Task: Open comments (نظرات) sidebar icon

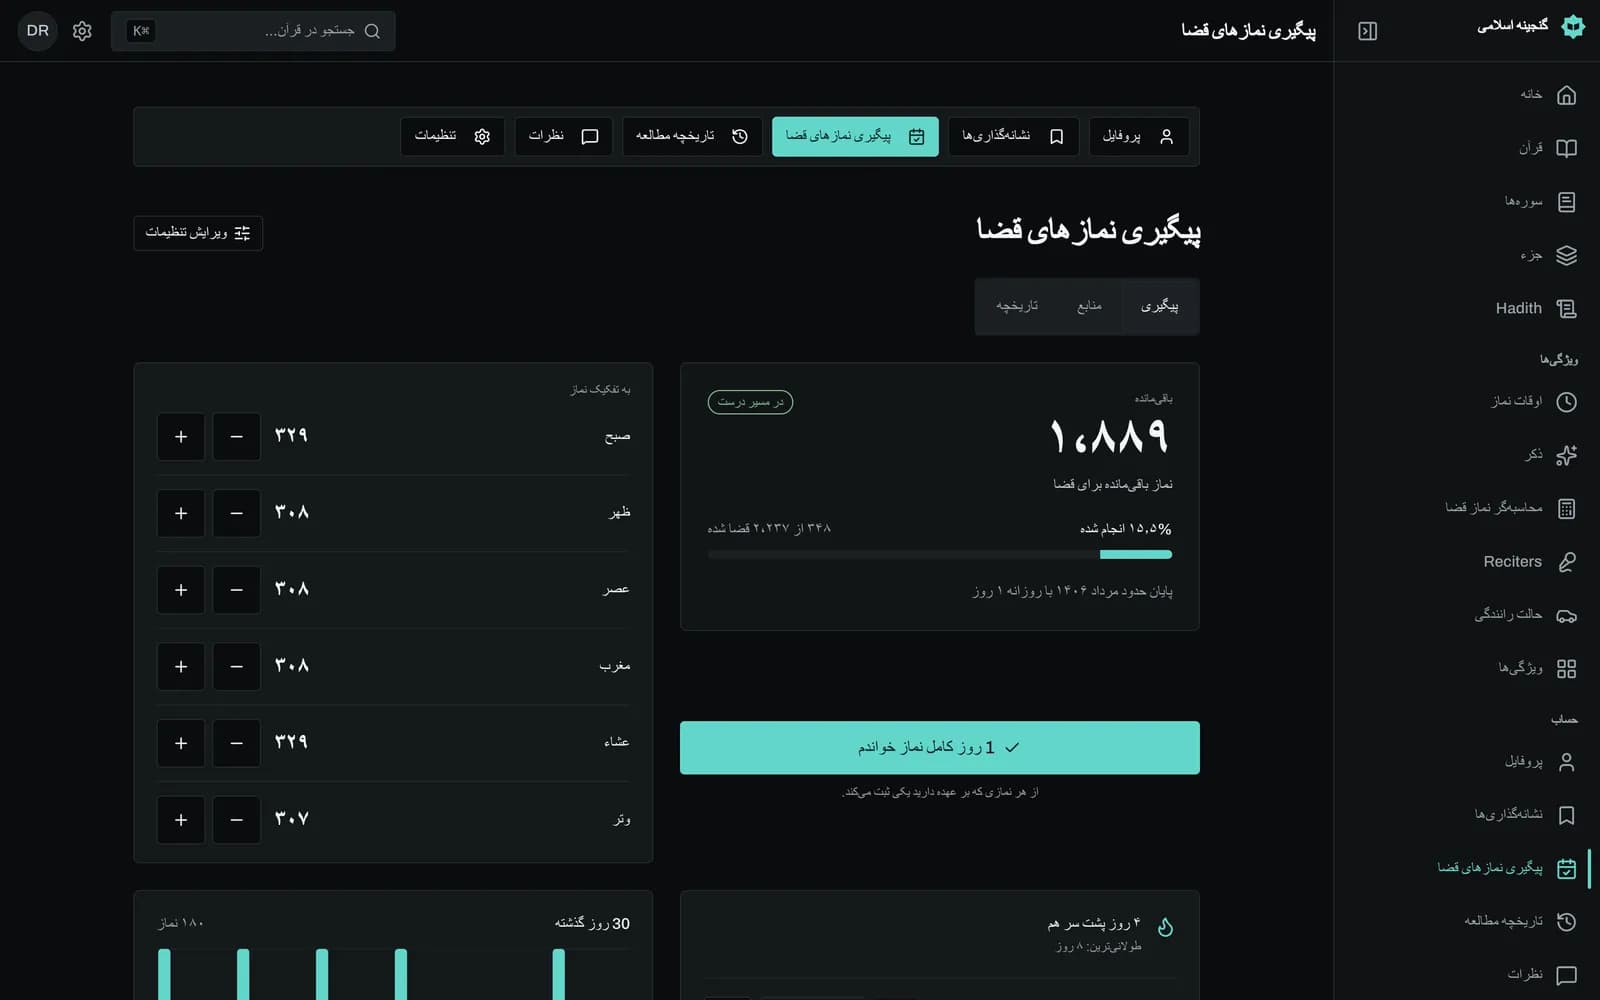Action: click(1566, 974)
